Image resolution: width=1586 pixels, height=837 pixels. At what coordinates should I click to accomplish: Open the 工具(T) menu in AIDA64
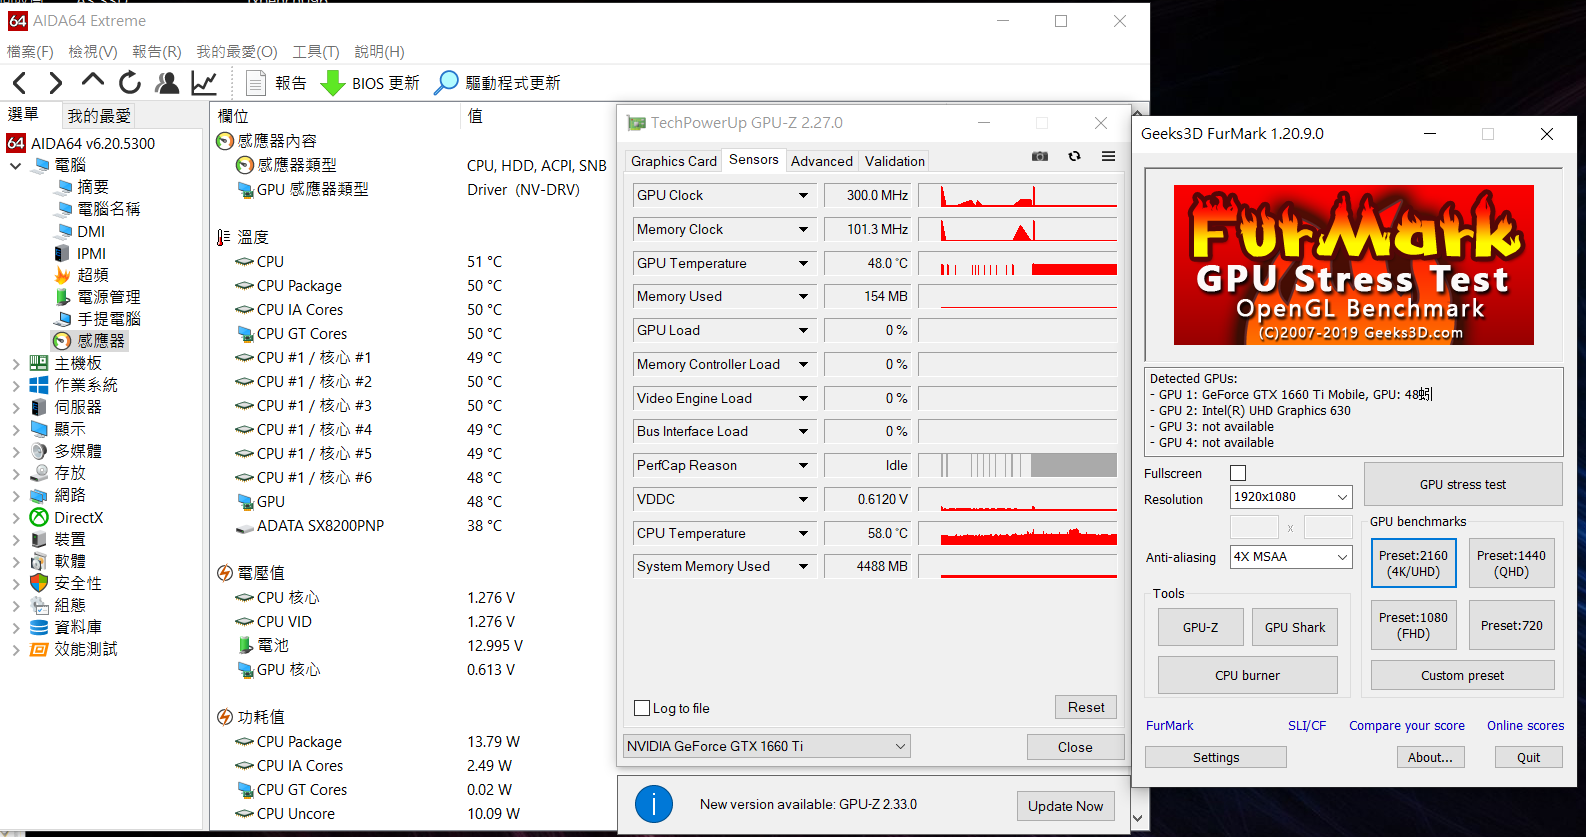(x=315, y=51)
